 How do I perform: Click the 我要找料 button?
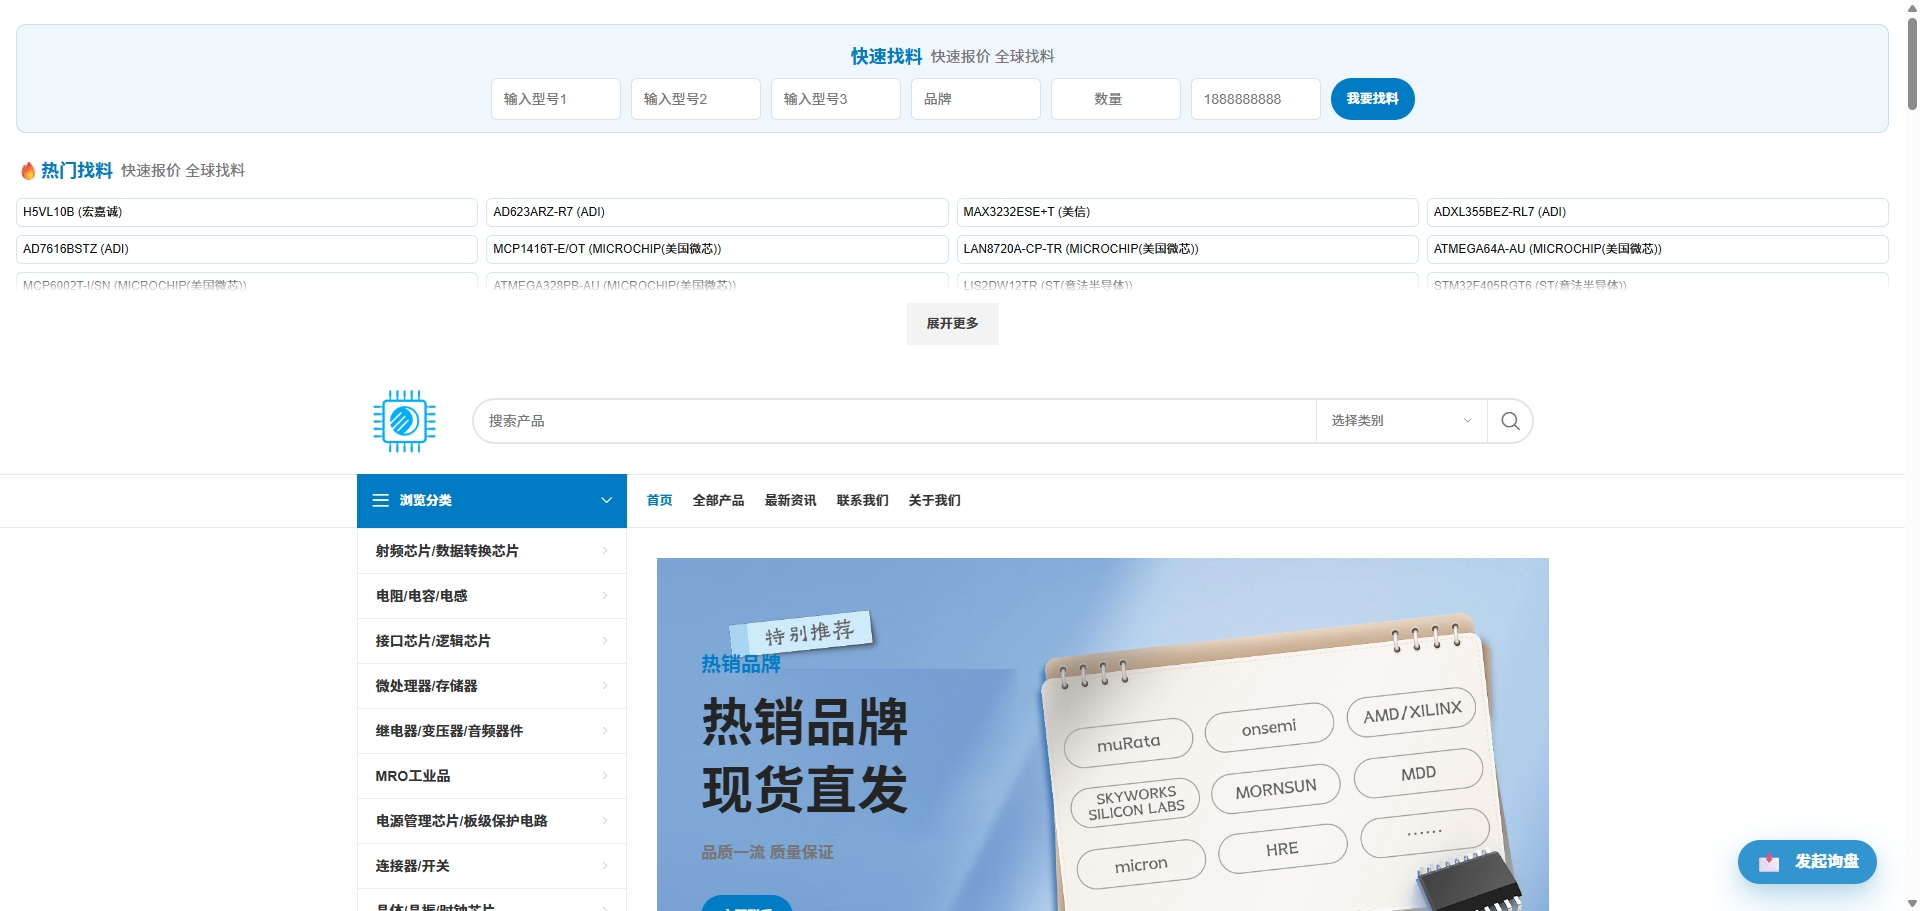[1372, 99]
